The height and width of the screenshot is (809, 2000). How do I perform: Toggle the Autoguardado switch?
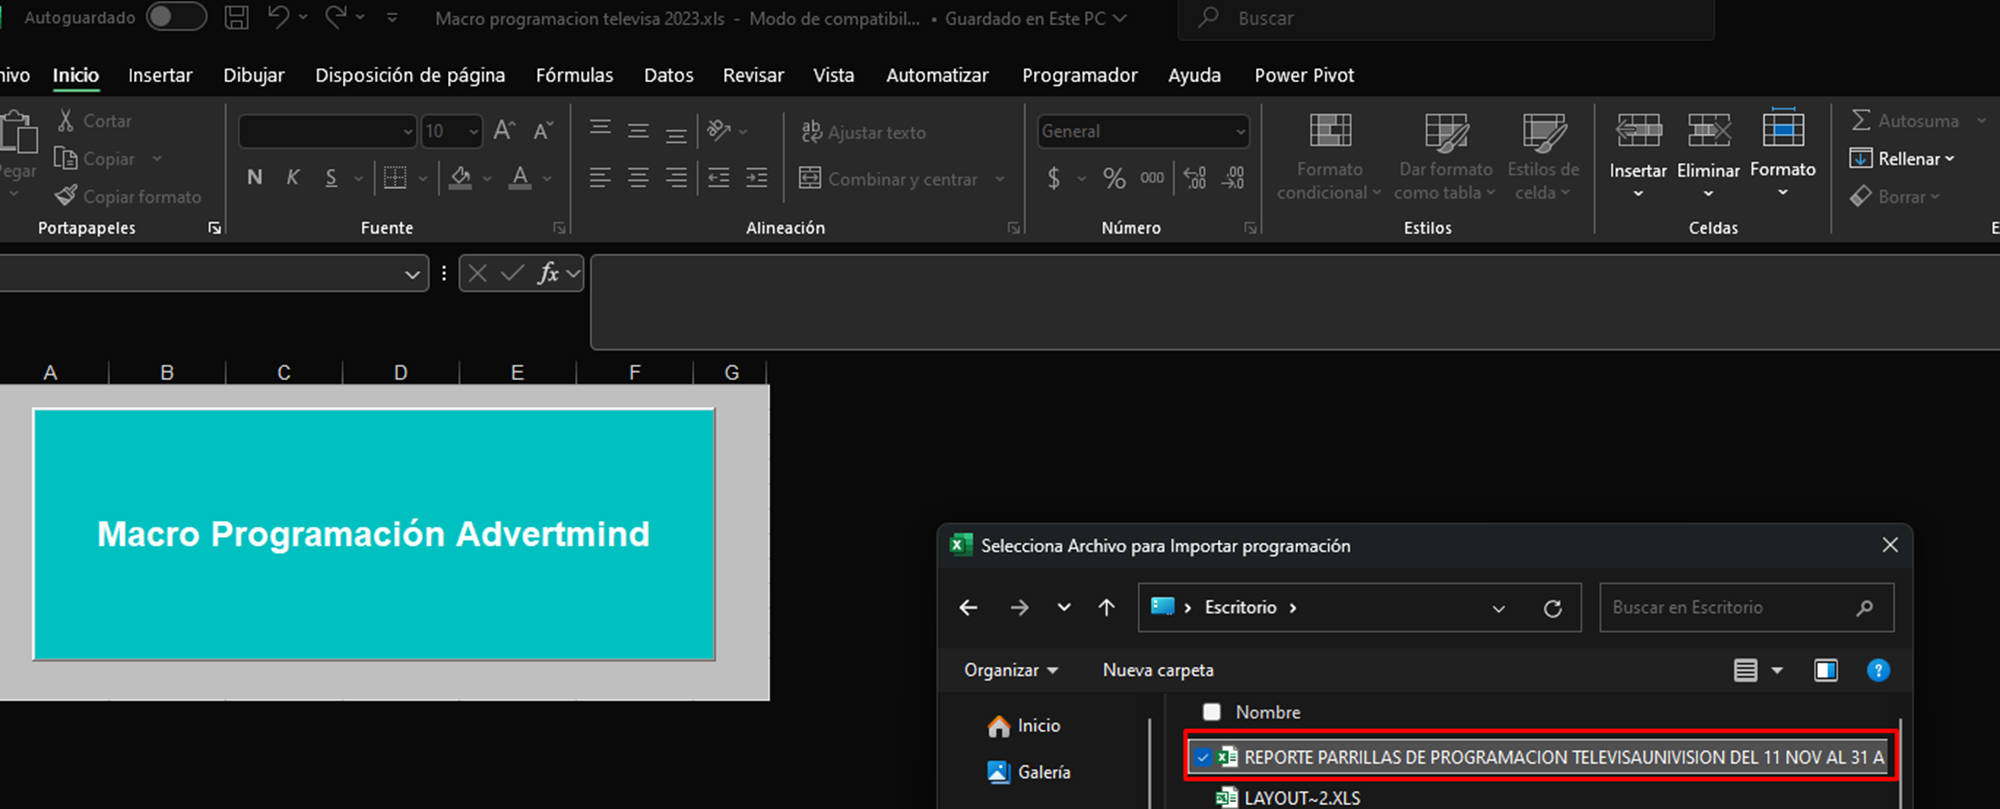(176, 17)
